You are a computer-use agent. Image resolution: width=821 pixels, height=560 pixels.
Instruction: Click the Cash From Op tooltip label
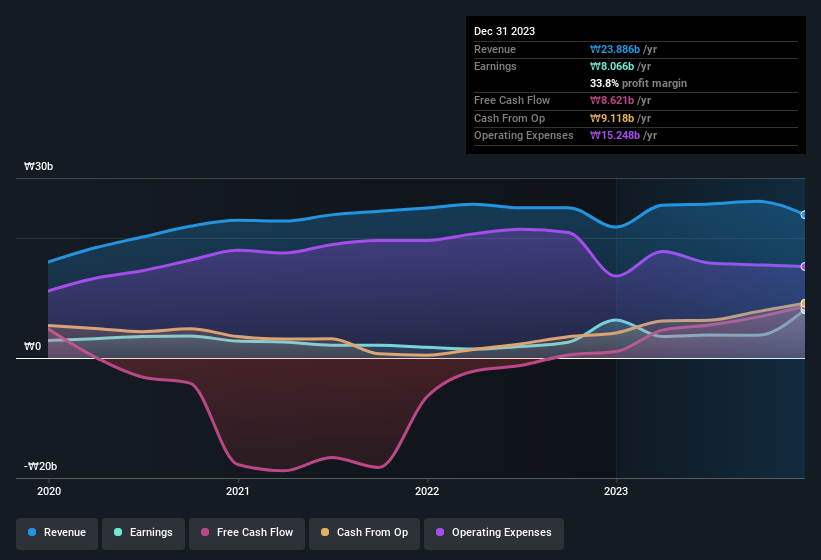[x=509, y=118]
